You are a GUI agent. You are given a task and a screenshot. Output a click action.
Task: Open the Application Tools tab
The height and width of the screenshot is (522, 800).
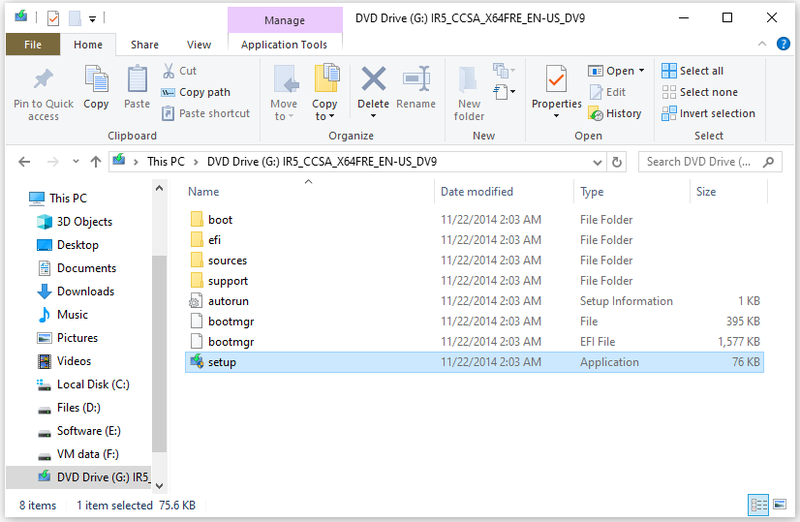(x=284, y=44)
